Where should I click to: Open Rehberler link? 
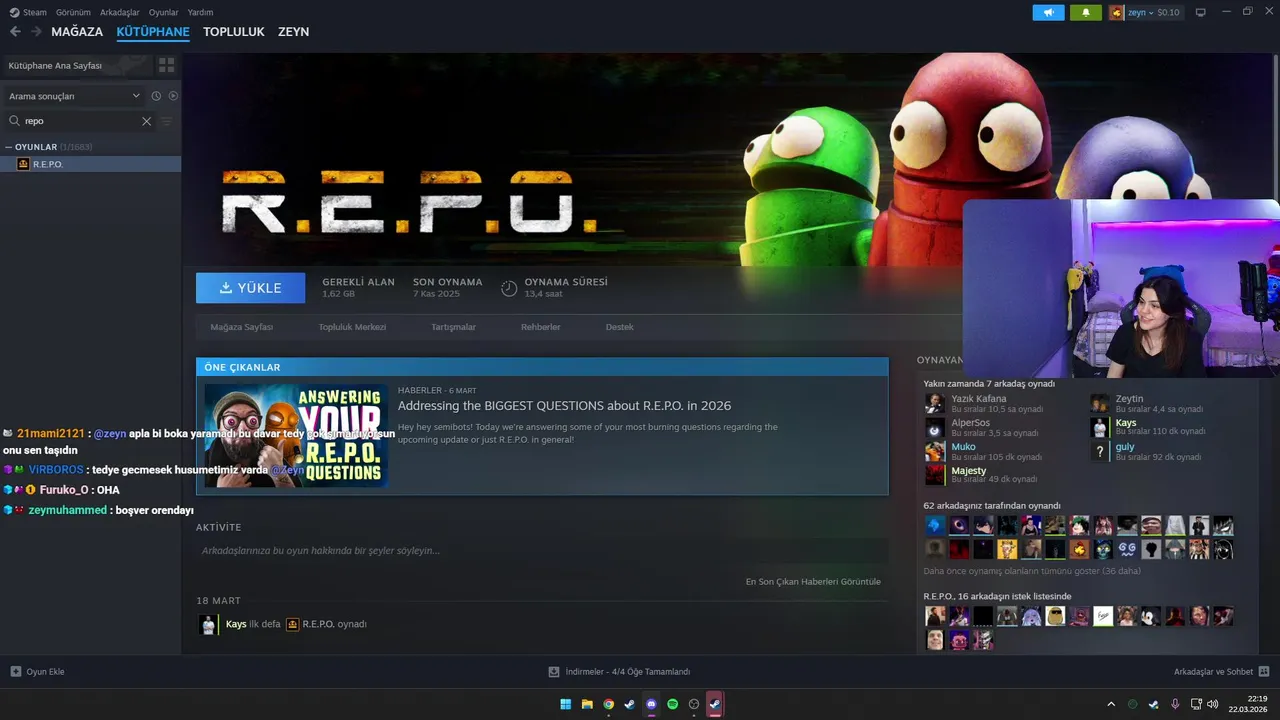point(541,327)
